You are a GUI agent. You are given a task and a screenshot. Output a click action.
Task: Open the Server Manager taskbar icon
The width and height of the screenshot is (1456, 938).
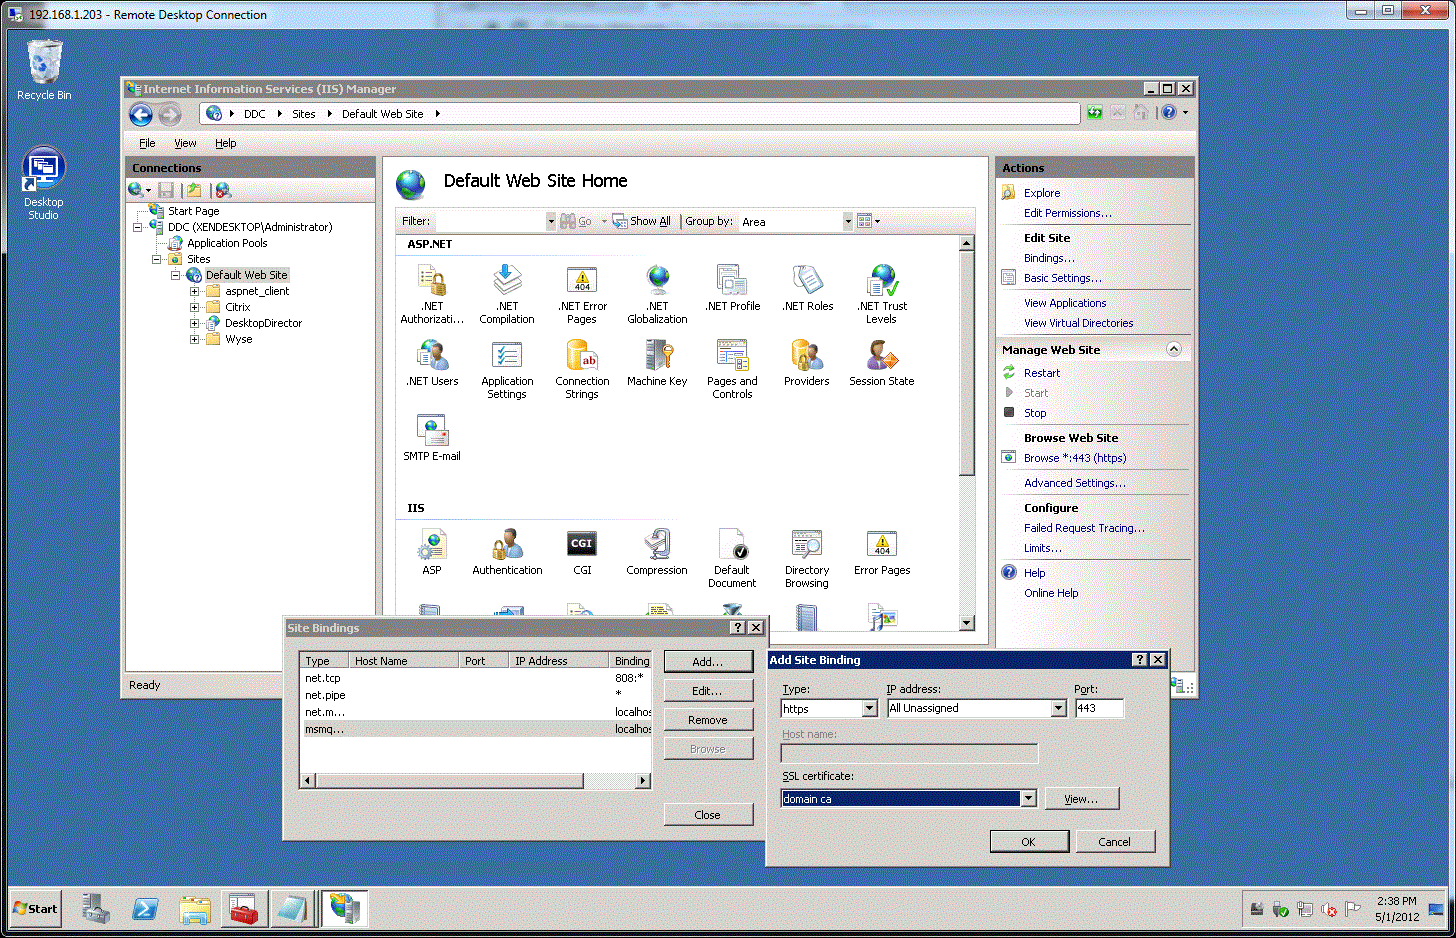[96, 908]
